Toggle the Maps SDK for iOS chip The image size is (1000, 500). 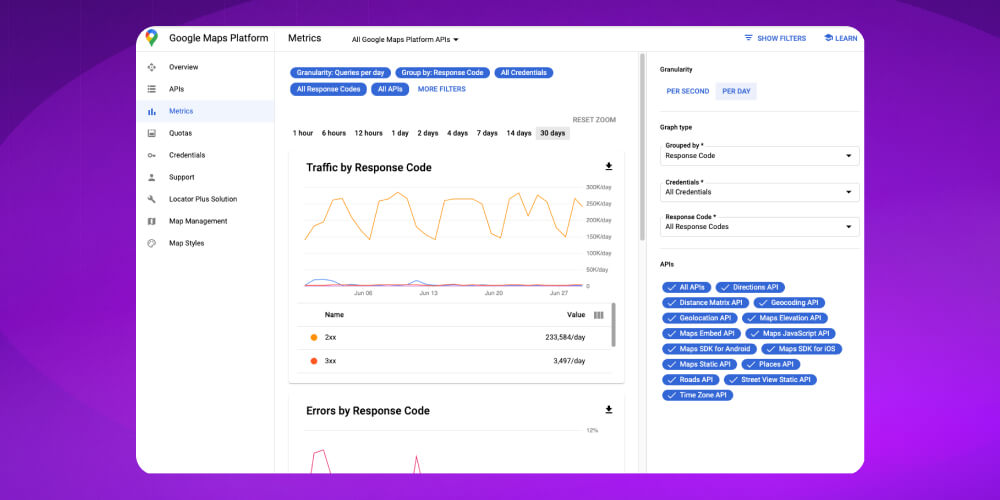802,349
